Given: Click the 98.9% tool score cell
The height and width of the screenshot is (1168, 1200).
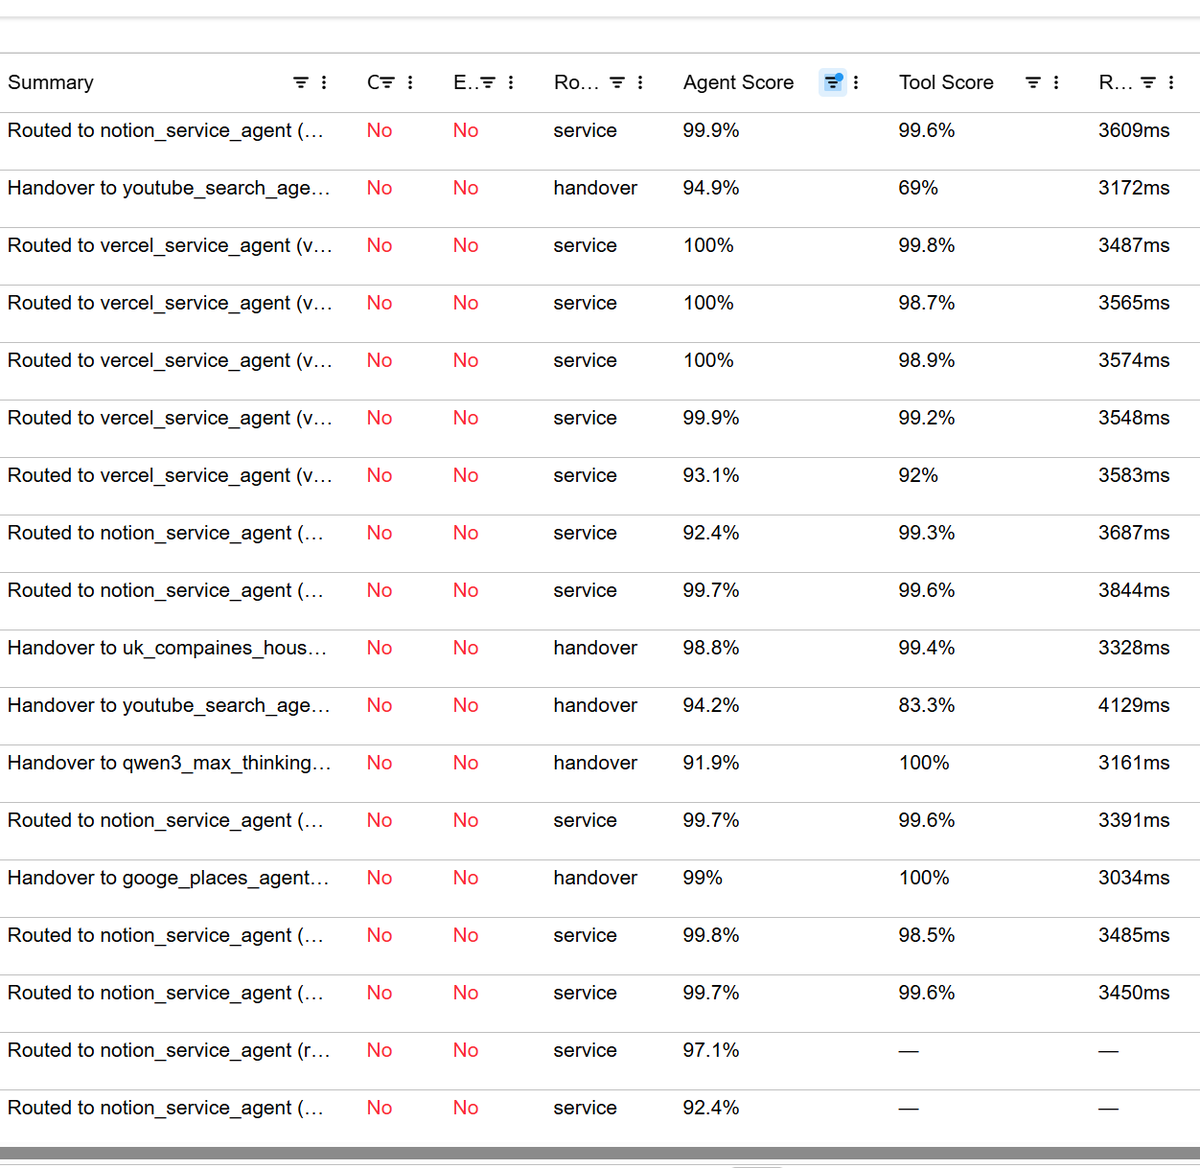Looking at the screenshot, I should pos(927,361).
